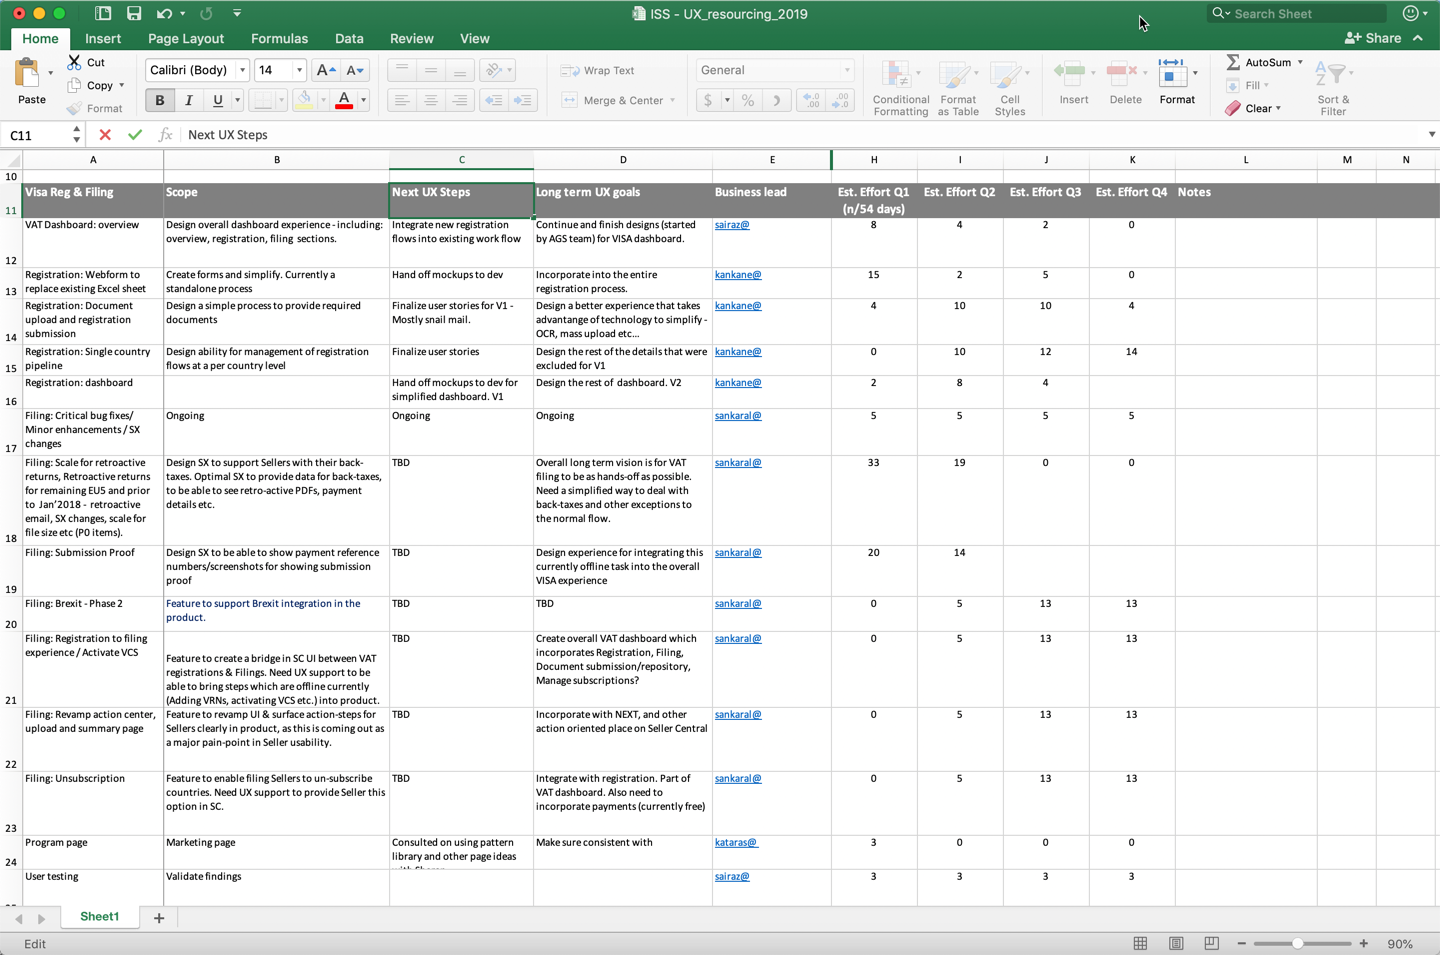Open the font color dropdown arrow
The height and width of the screenshot is (955, 1440).
[x=363, y=100]
